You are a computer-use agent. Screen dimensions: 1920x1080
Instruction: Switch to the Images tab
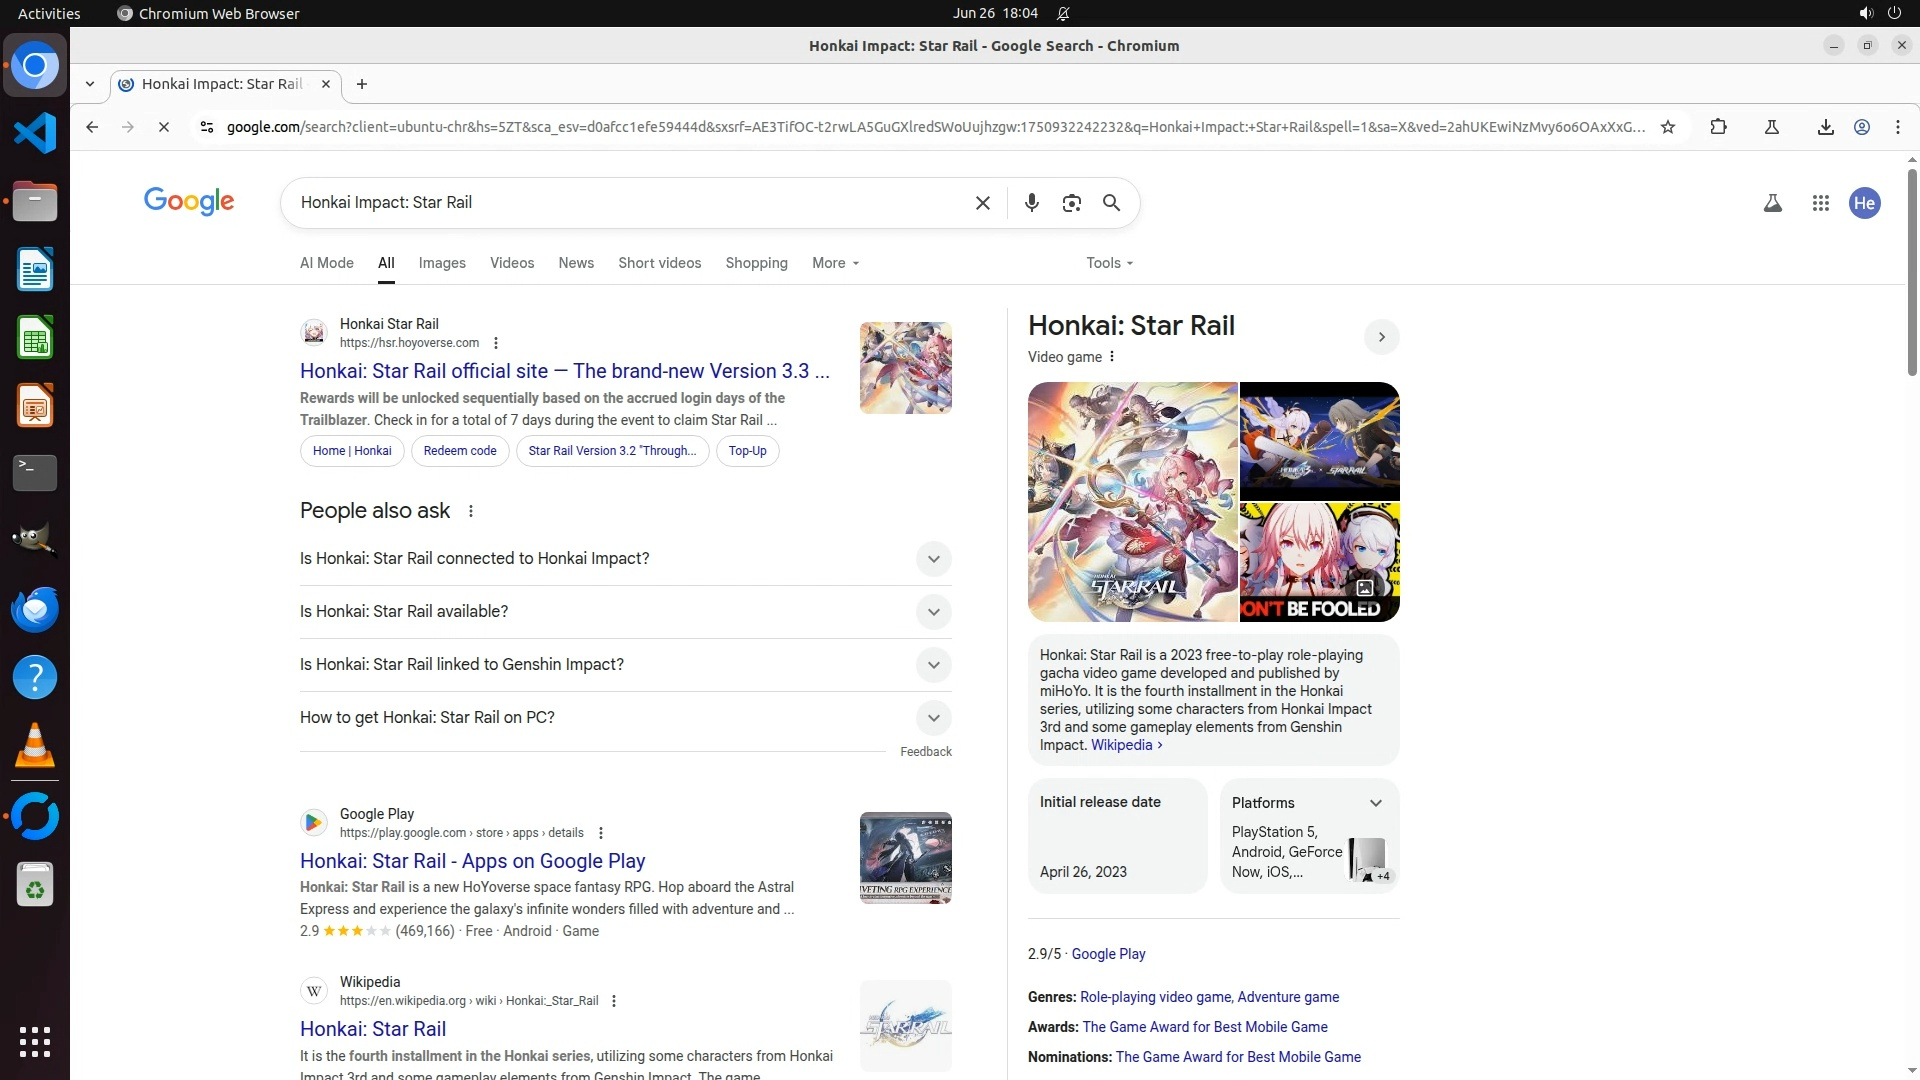pyautogui.click(x=441, y=263)
